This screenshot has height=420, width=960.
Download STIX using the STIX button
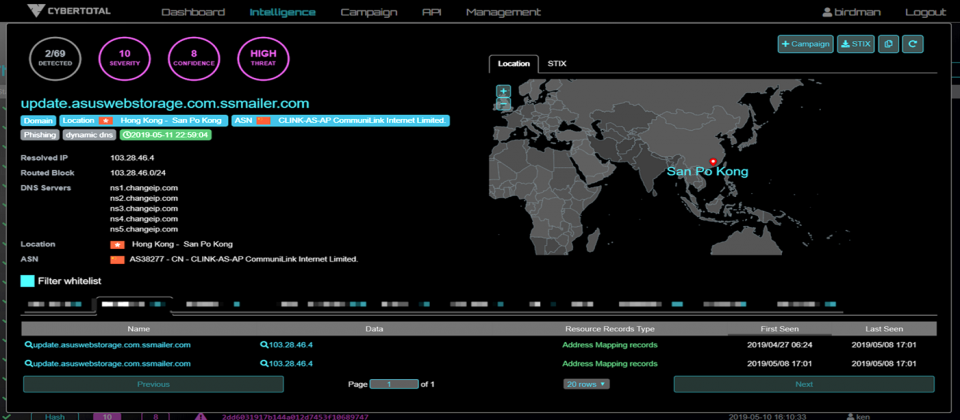point(855,44)
